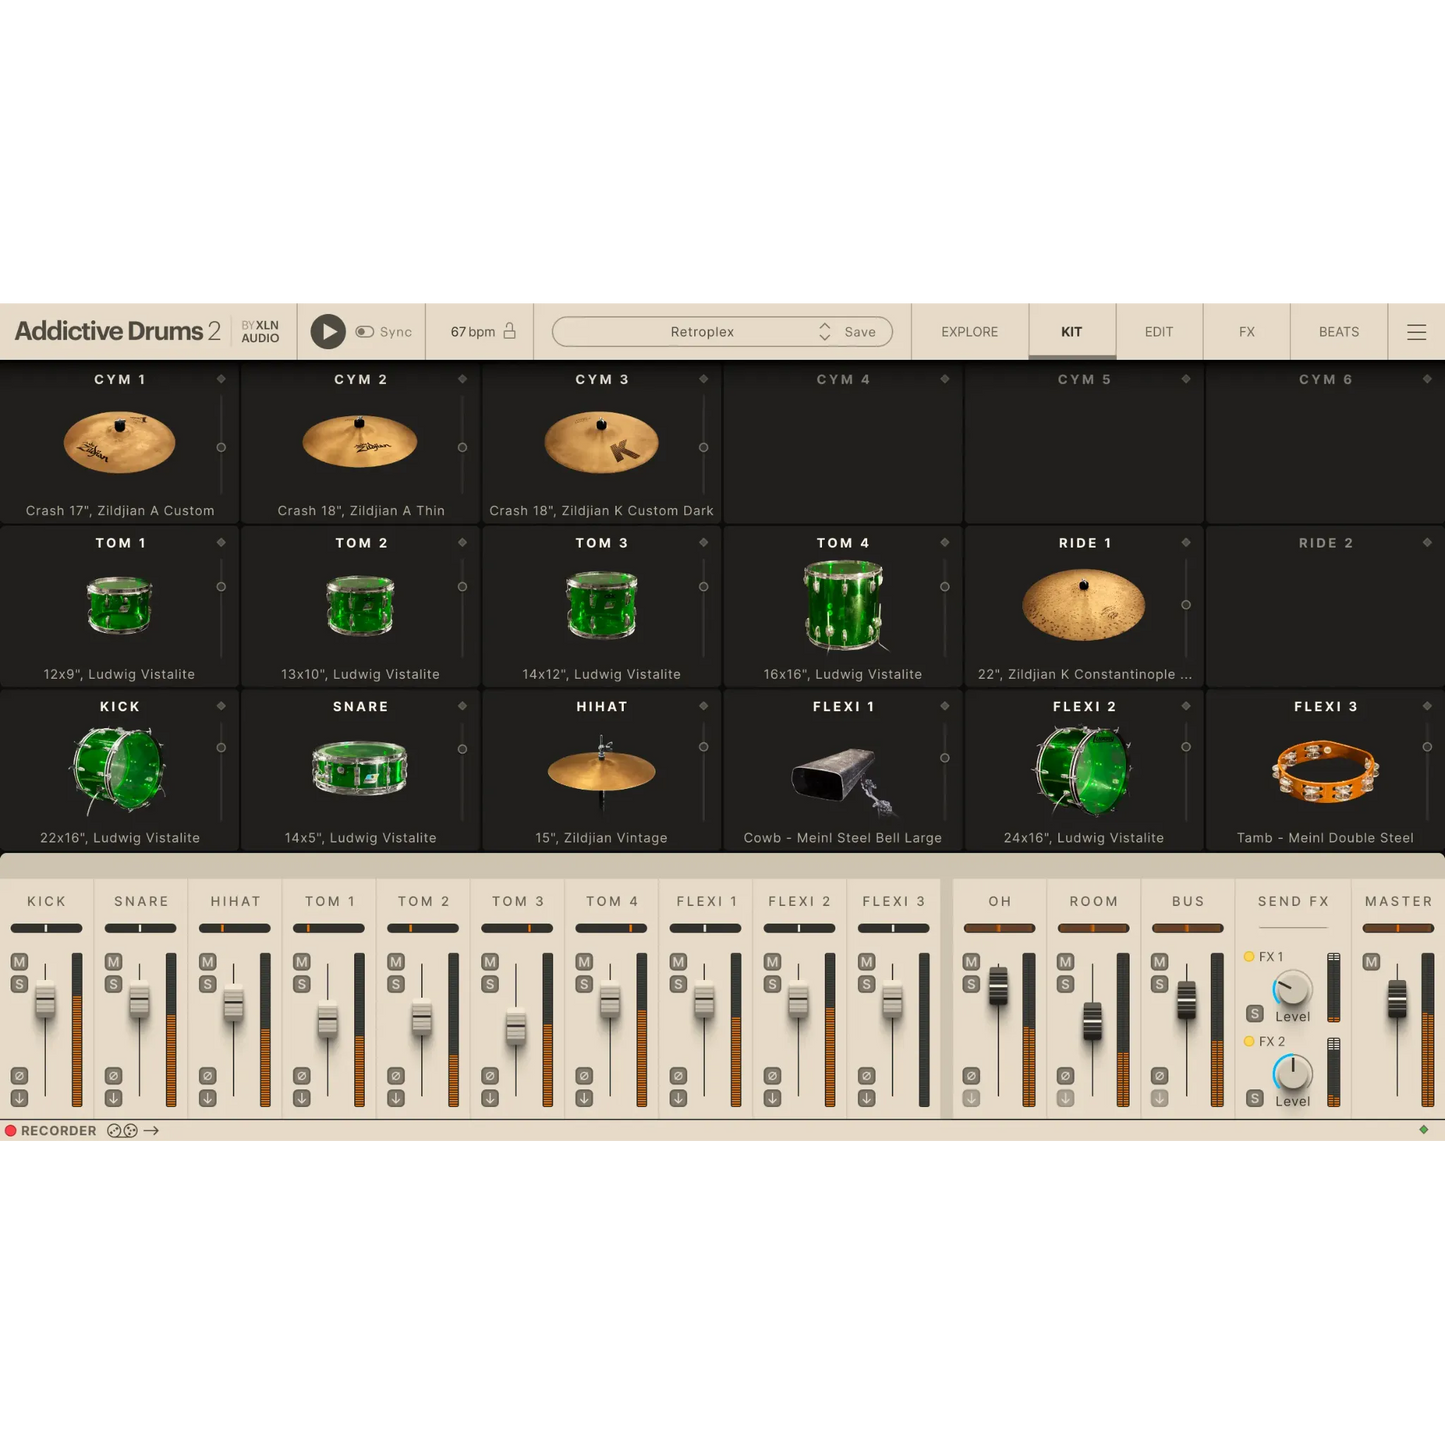Turn the FX 1 Level knob
This screenshot has width=1445, height=1445.
click(1290, 990)
